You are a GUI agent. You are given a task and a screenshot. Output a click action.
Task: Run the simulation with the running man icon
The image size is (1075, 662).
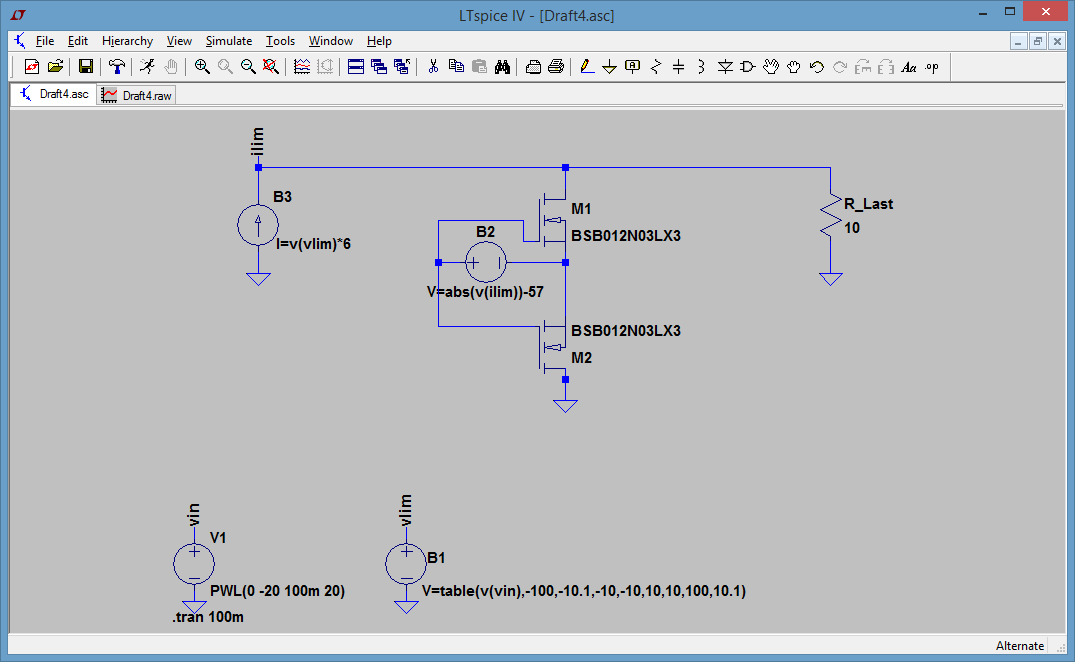point(147,66)
